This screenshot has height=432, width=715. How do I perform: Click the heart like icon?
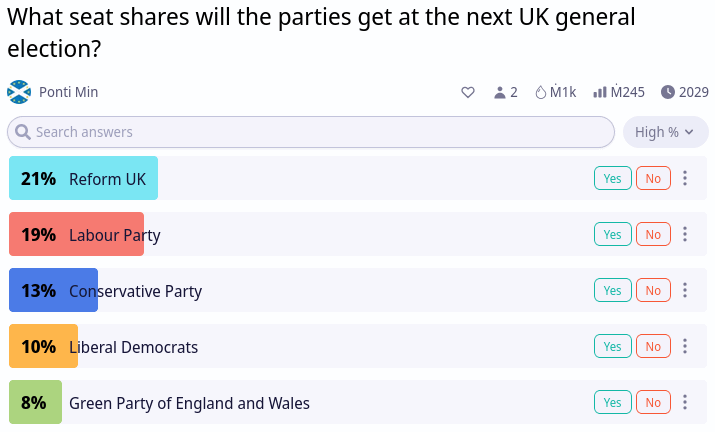pyautogui.click(x=468, y=92)
